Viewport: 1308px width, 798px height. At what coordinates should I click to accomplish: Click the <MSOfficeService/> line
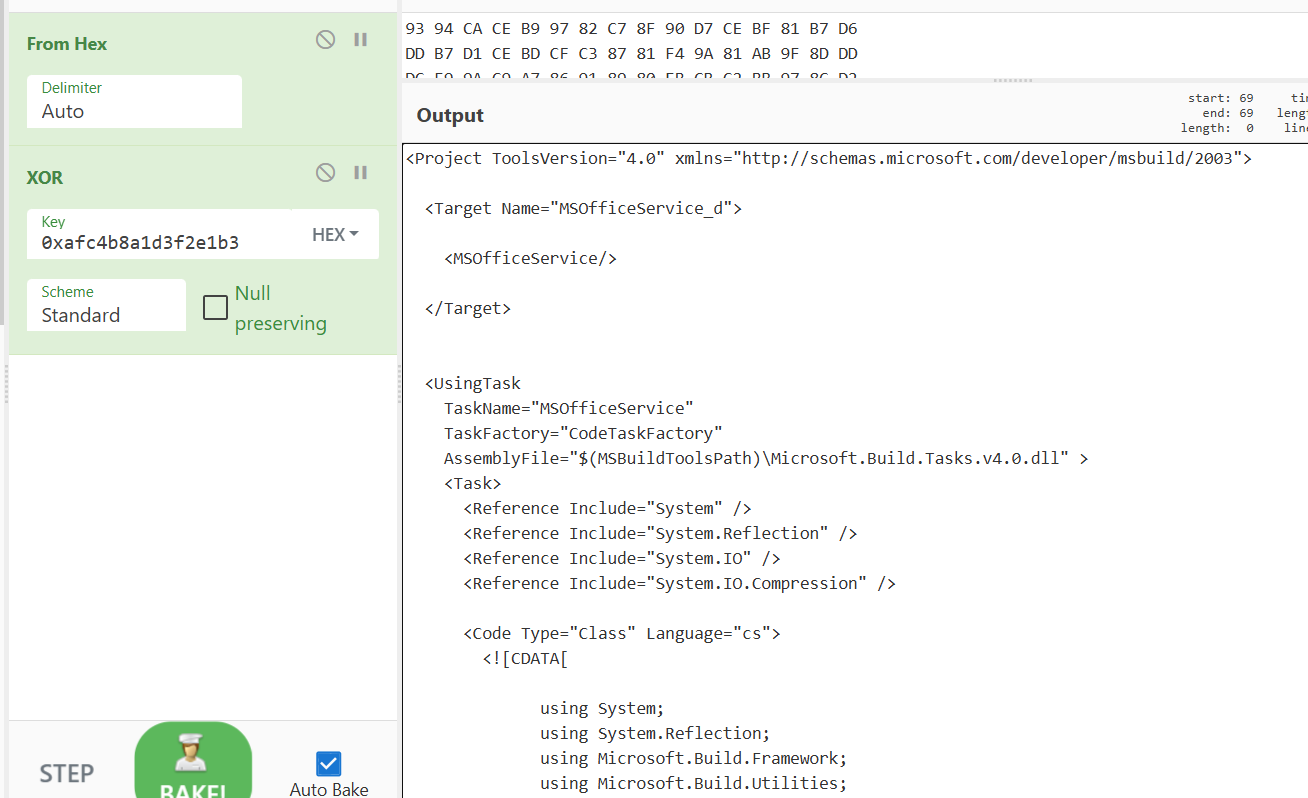click(530, 259)
